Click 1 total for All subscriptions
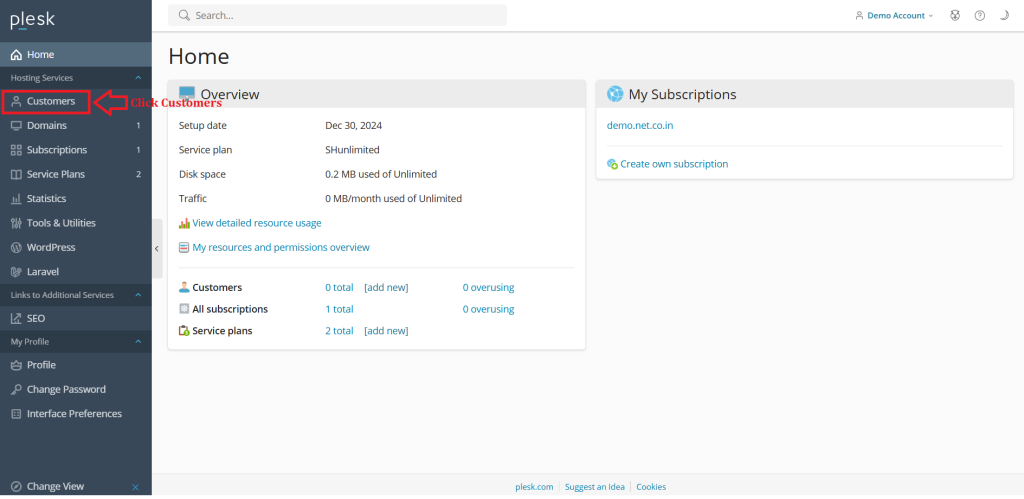The image size is (1024, 499). tap(340, 310)
